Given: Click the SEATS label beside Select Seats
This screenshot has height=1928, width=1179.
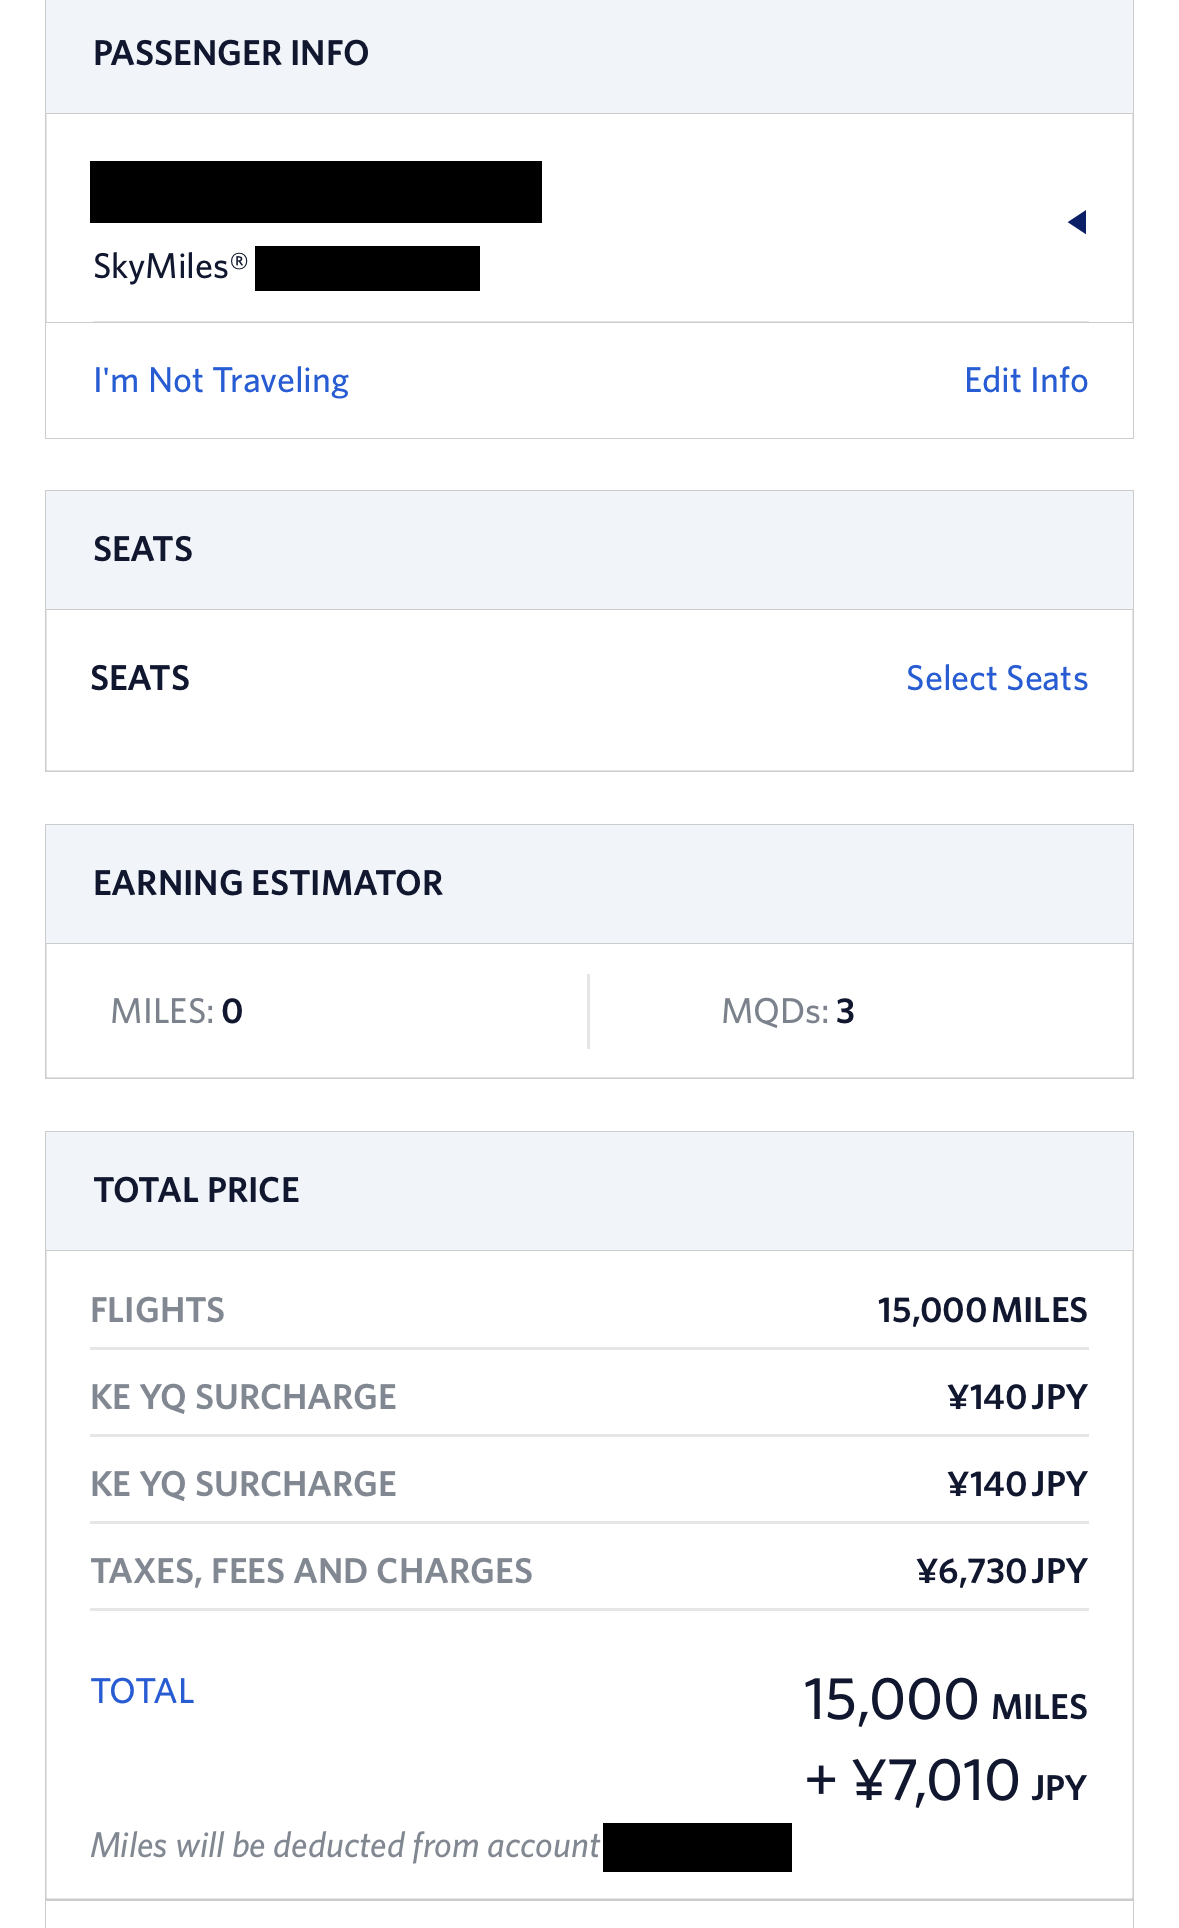Looking at the screenshot, I should 141,679.
